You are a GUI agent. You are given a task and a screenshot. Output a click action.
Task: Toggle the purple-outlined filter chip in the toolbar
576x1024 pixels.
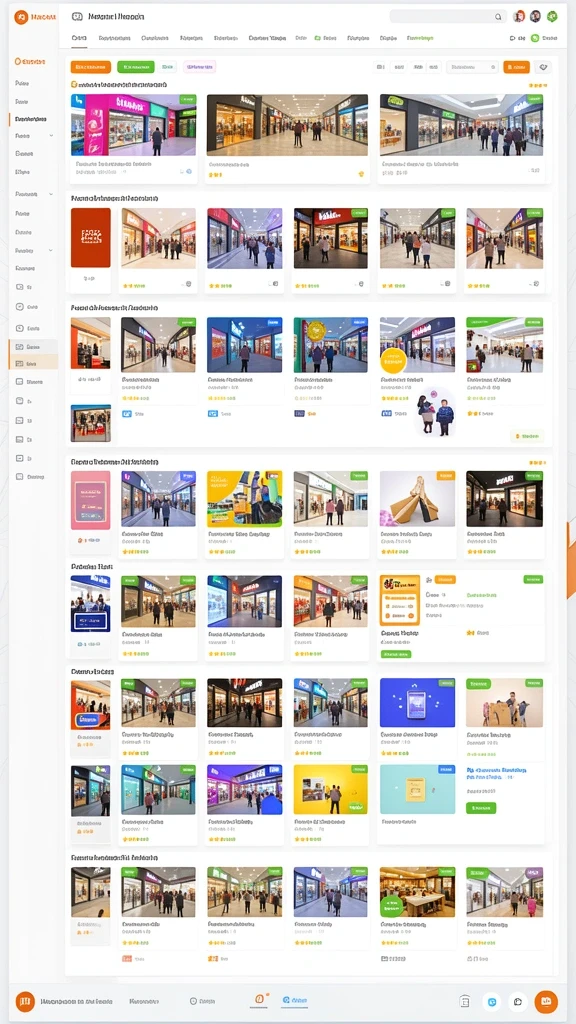point(200,67)
